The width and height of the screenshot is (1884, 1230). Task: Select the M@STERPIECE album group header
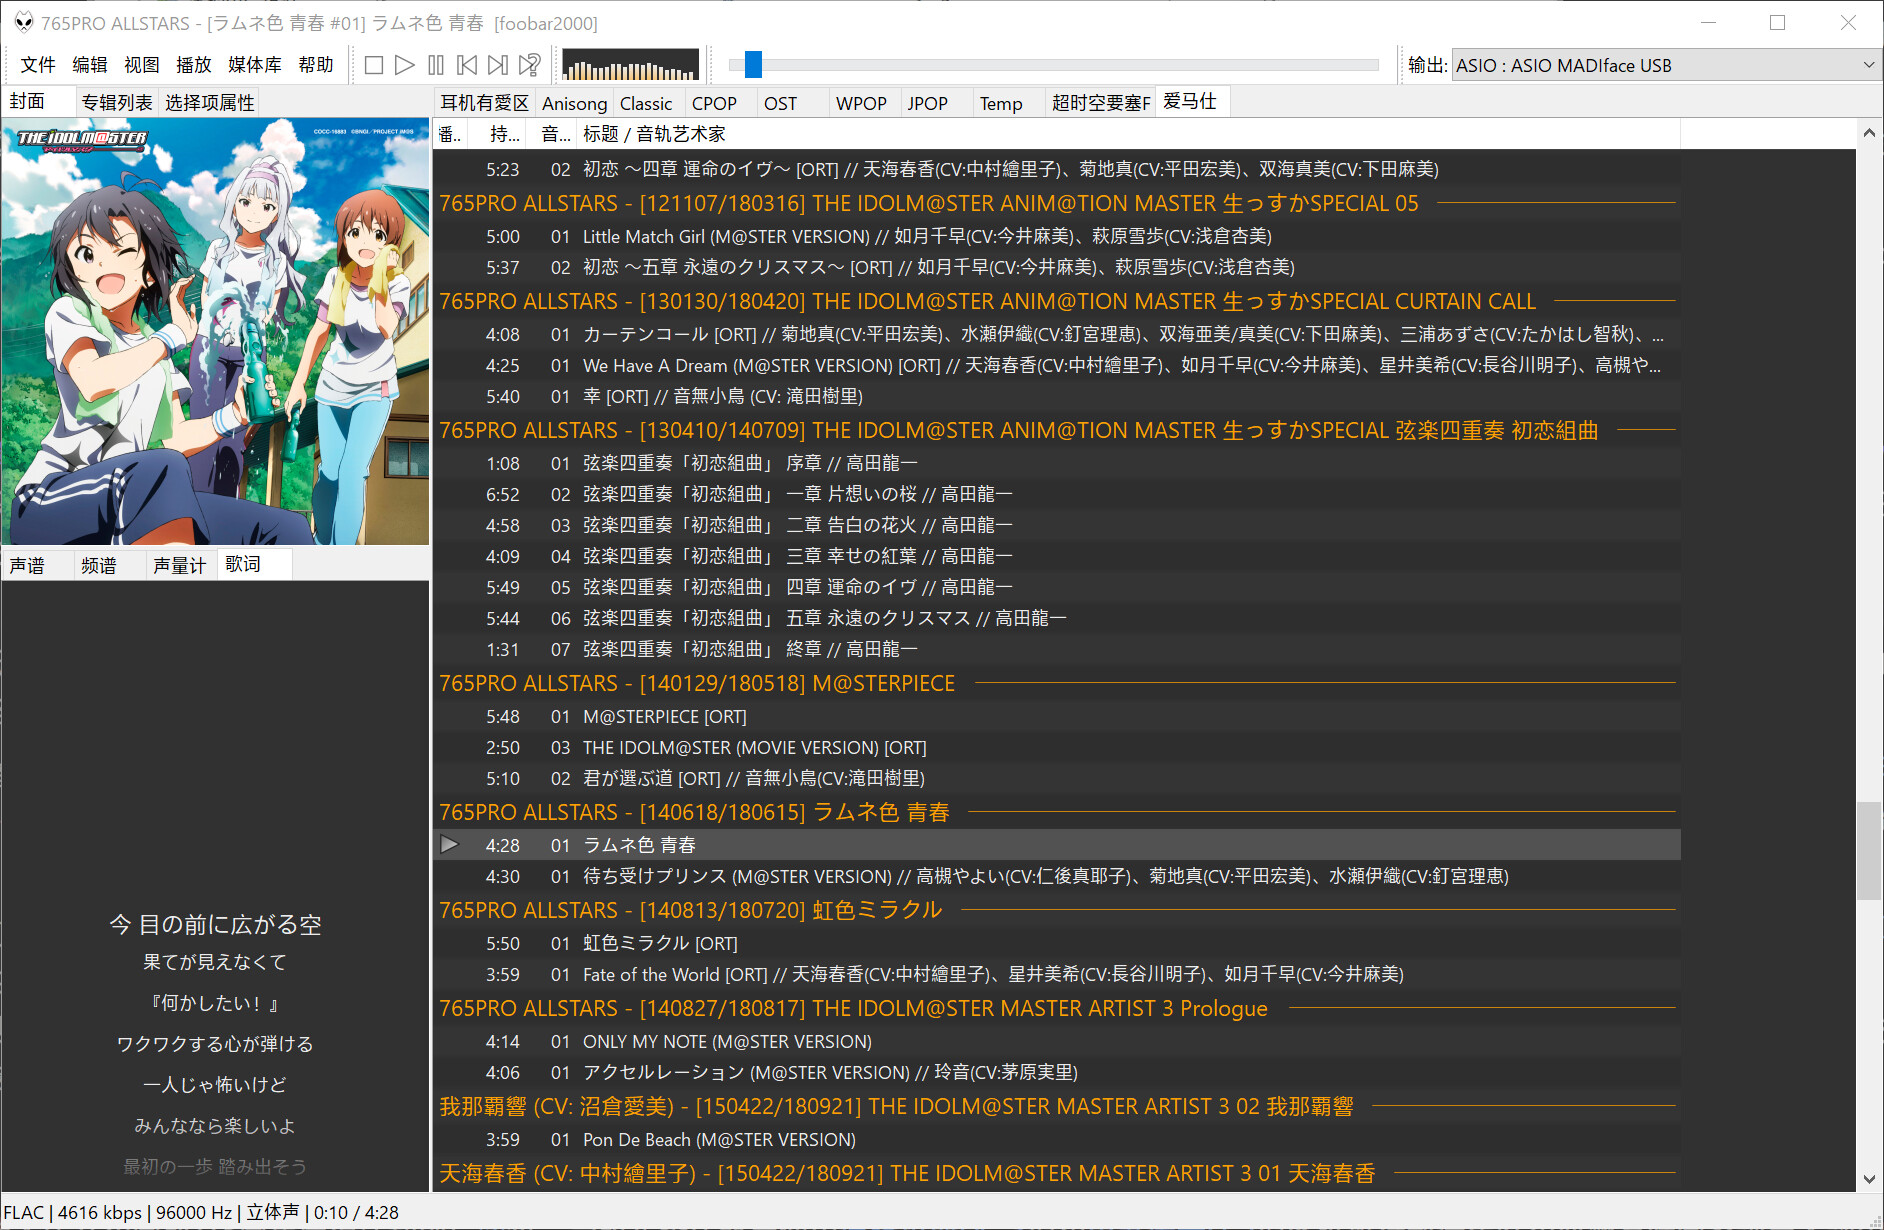1057,683
